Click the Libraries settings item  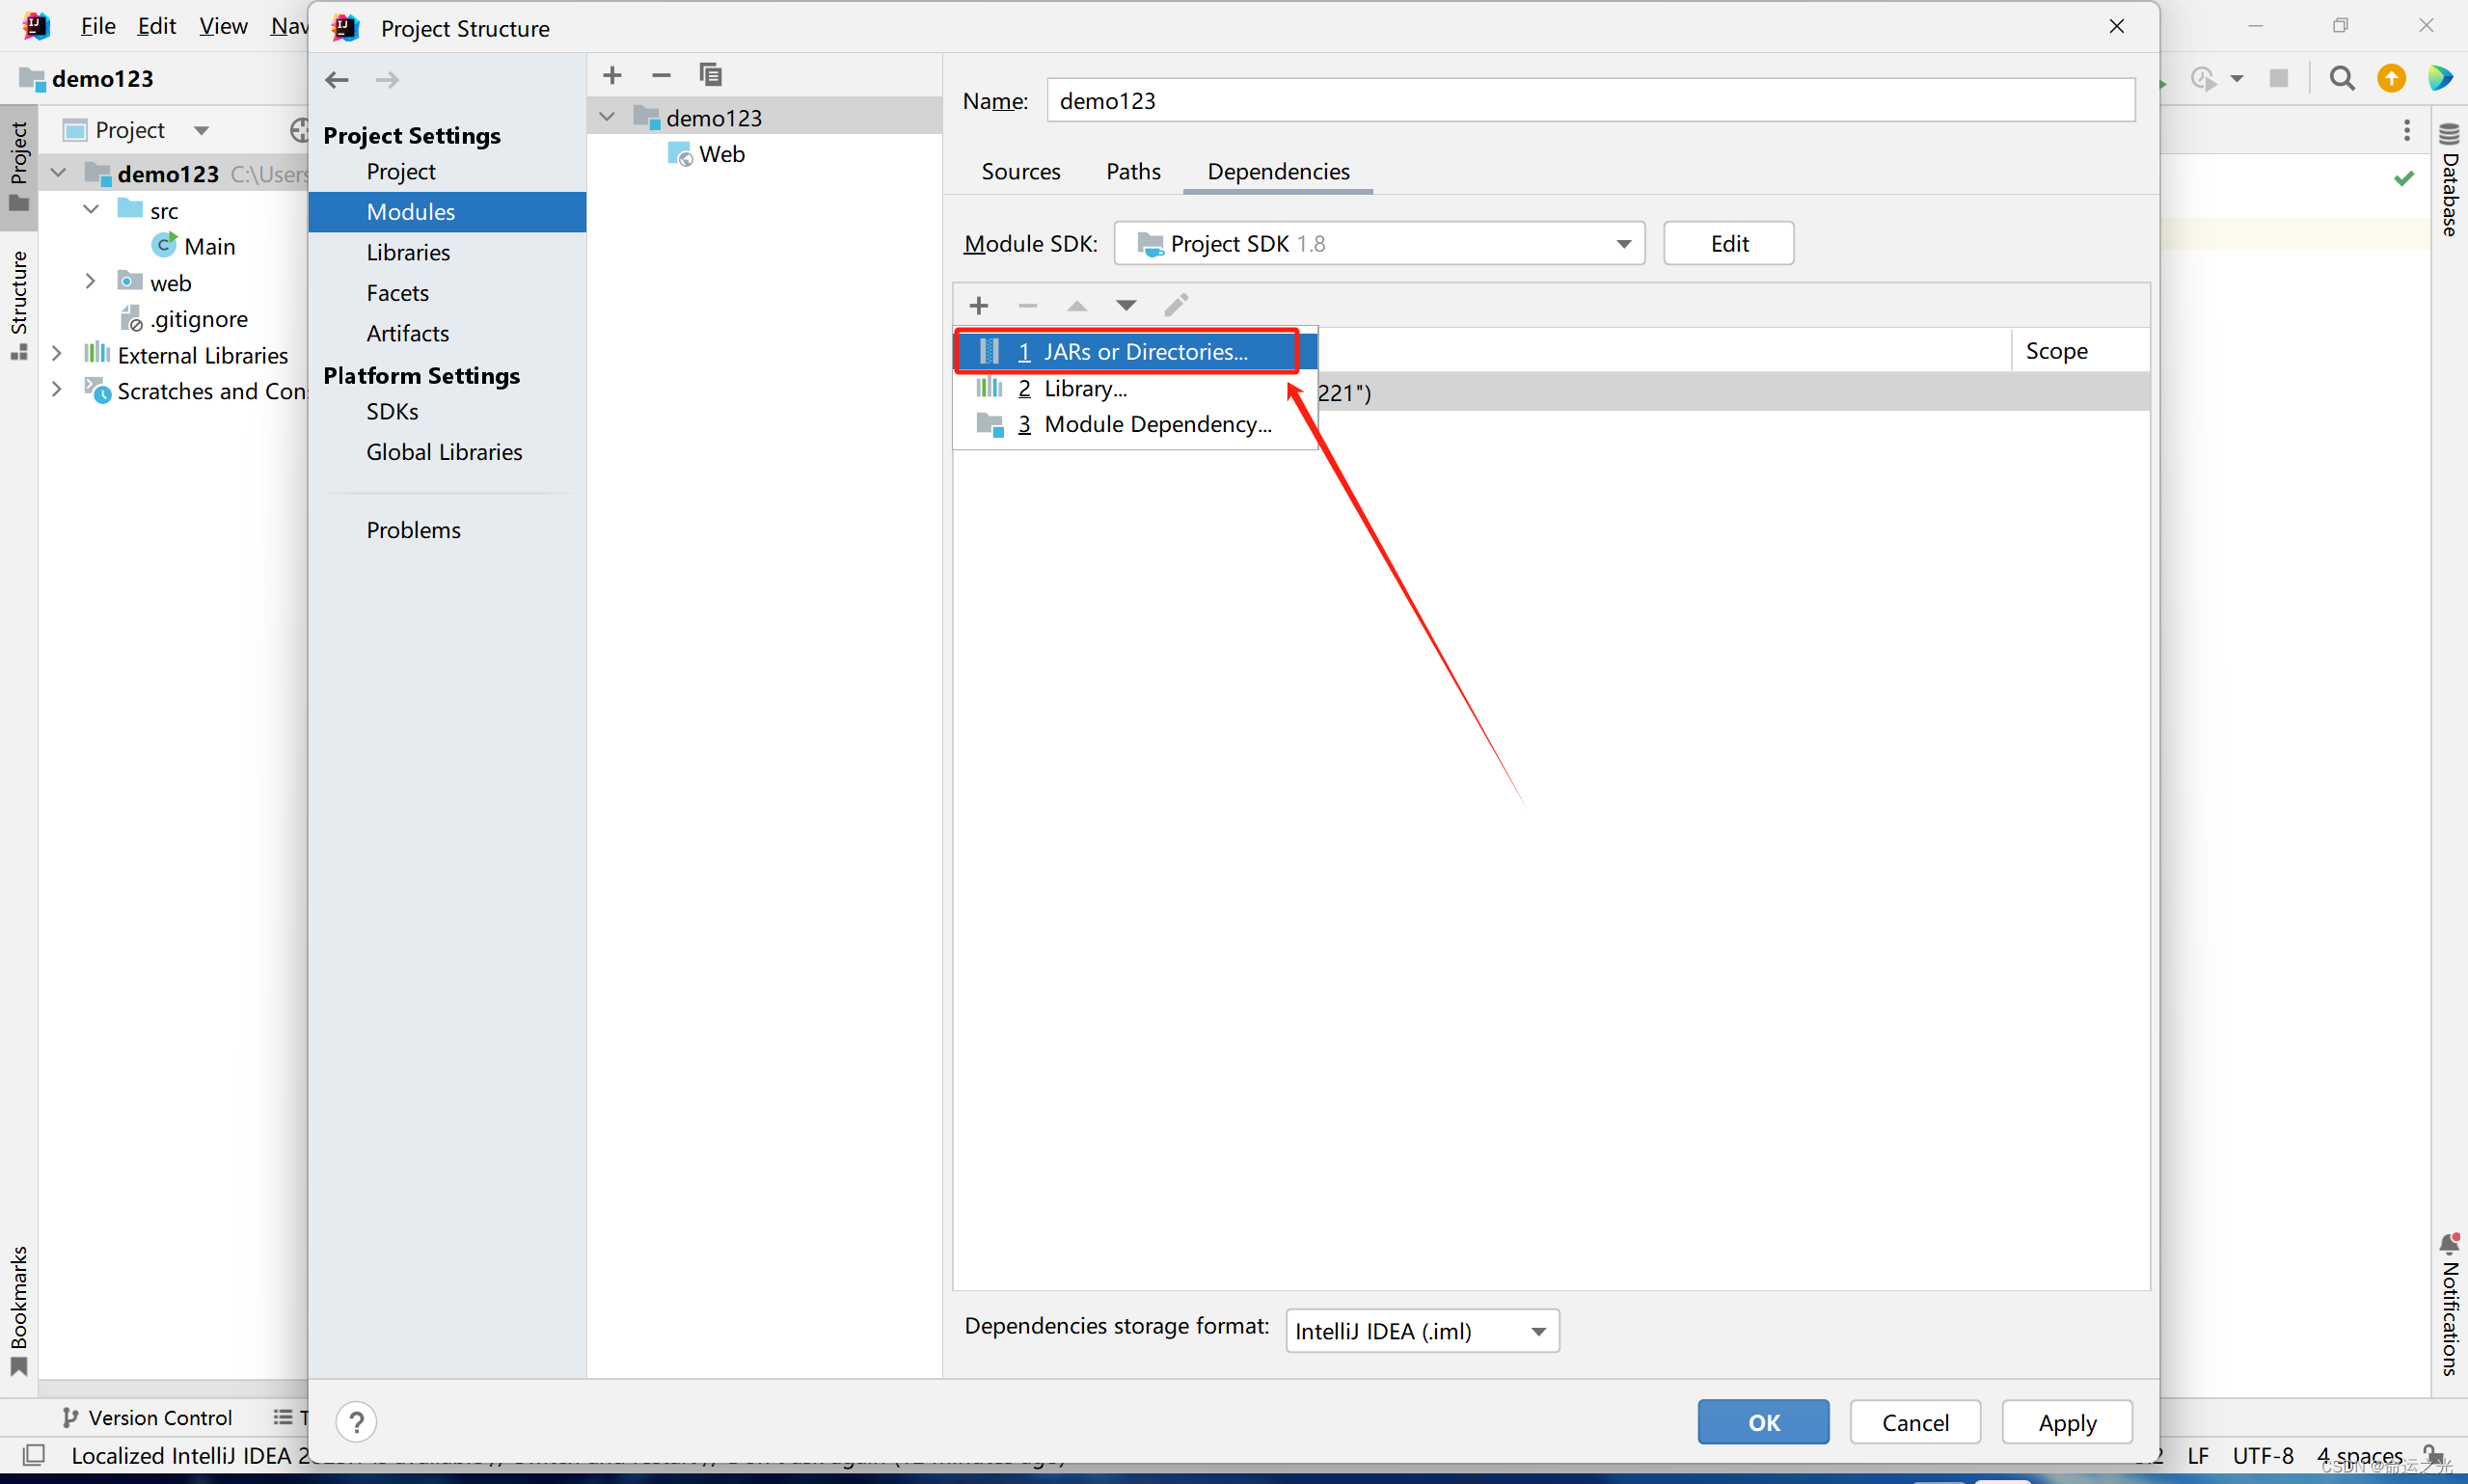[x=409, y=251]
